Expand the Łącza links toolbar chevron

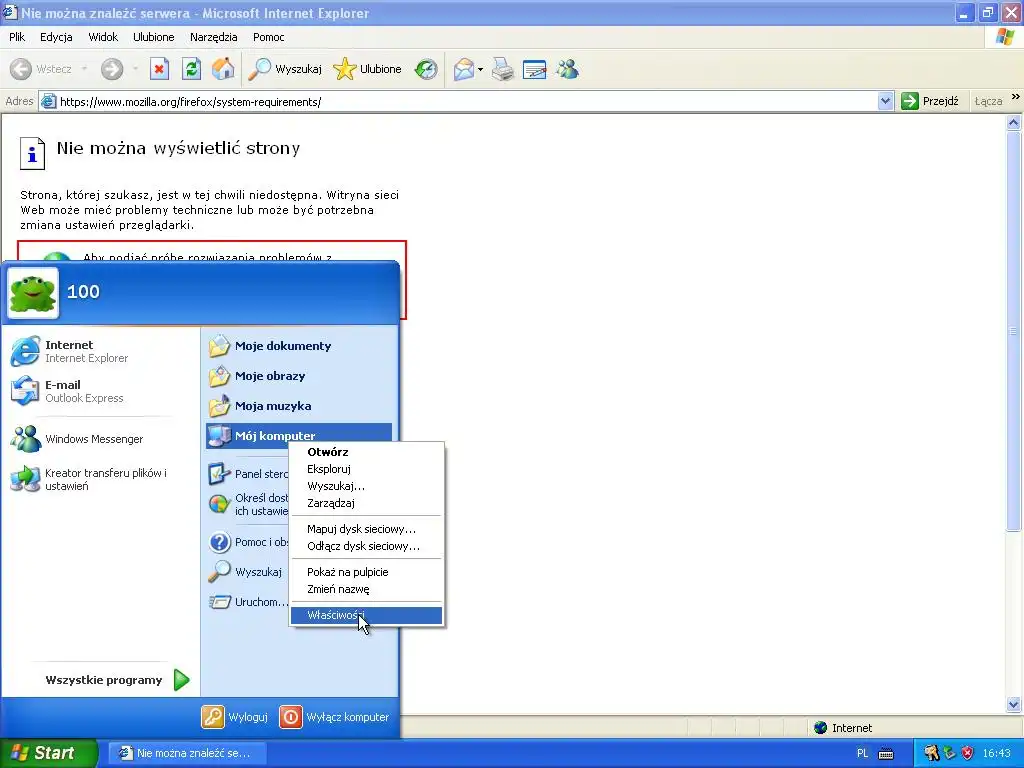click(1016, 97)
